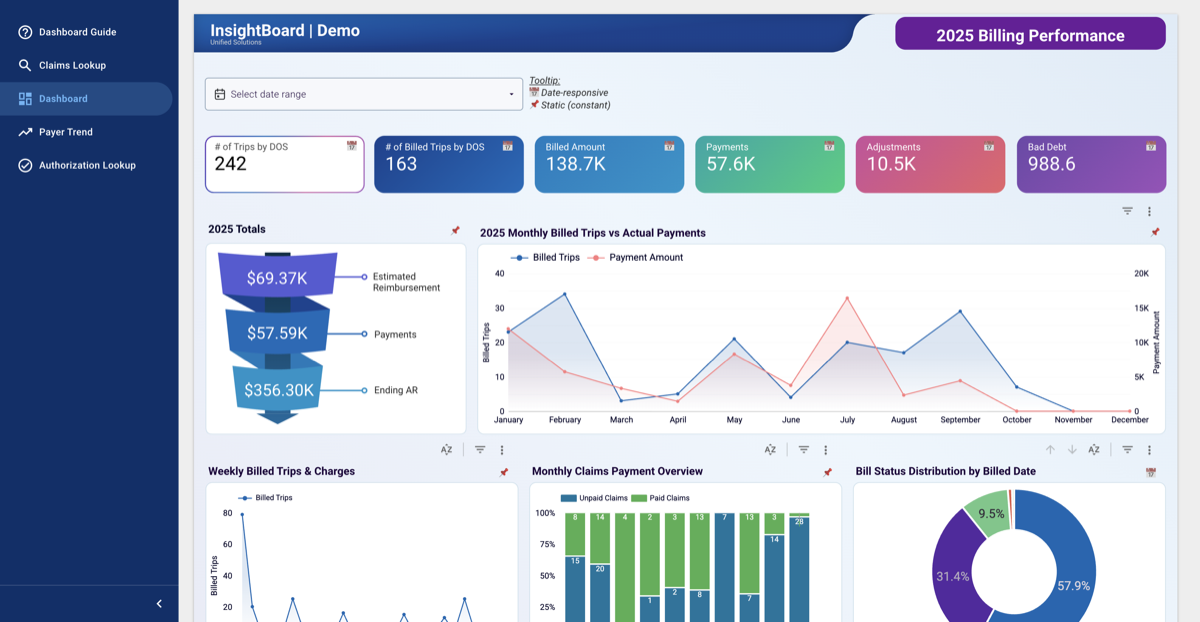The height and width of the screenshot is (622, 1200).
Task: Click calendar icon on Adjustments card
Action: point(989,146)
